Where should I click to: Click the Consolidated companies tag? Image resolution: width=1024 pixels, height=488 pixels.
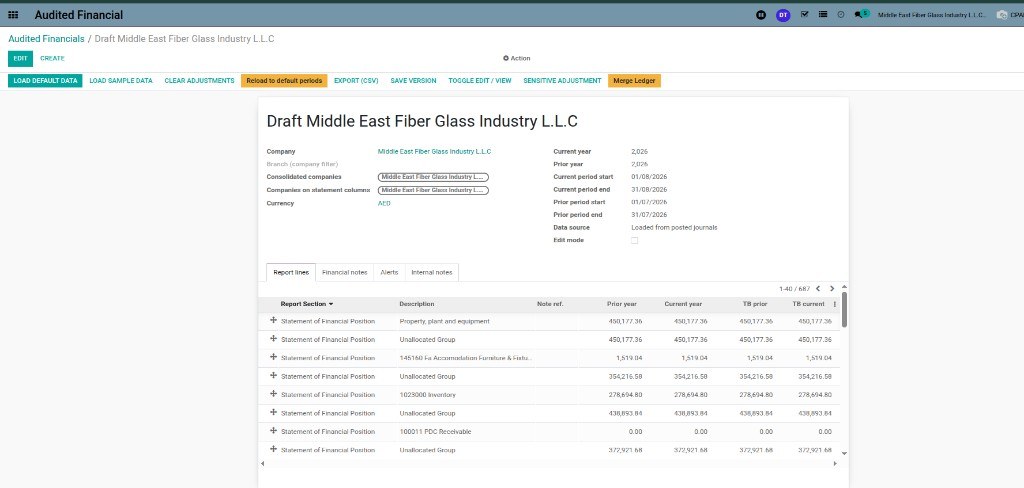433,177
